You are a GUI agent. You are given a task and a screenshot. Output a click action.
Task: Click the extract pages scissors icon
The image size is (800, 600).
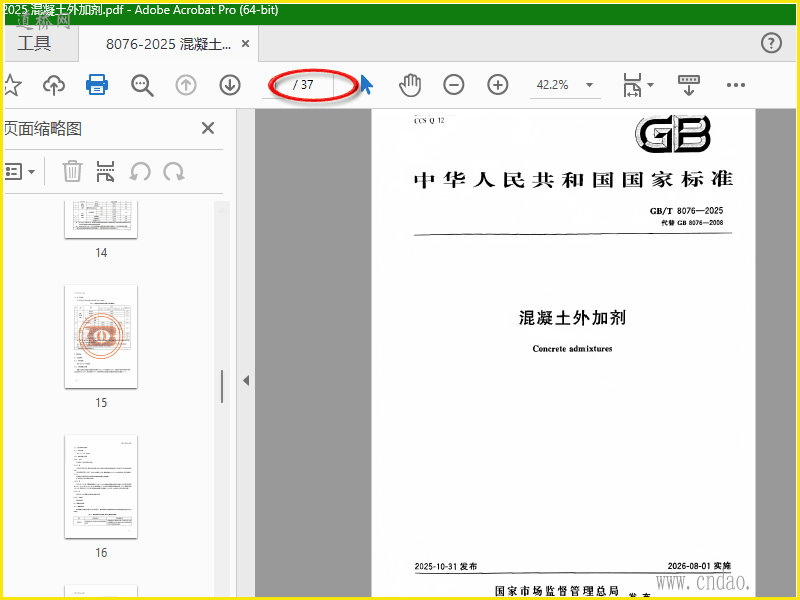tap(105, 171)
